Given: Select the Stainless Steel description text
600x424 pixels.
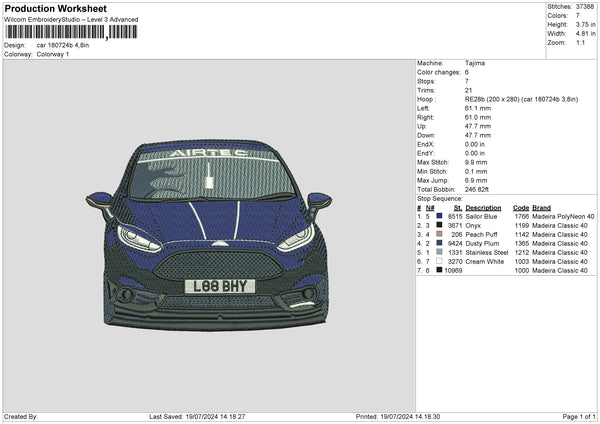Looking at the screenshot, I should point(487,253).
